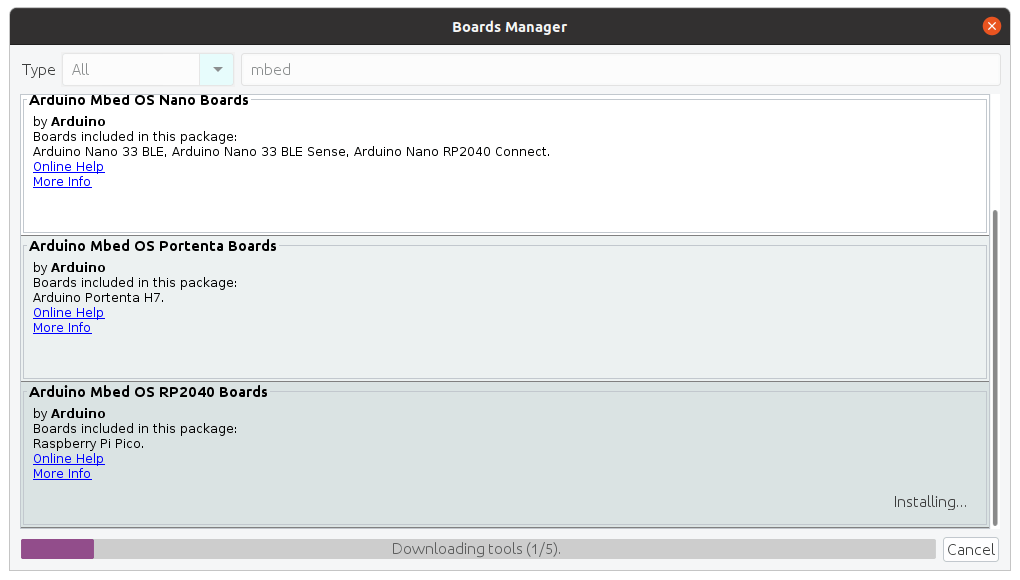Click the Type label
The image size is (1020, 580).
38,70
